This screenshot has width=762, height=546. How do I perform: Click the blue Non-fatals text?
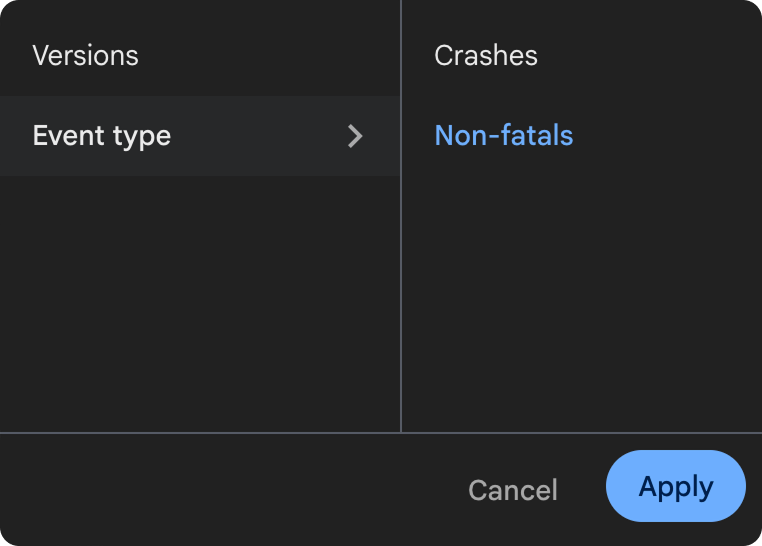pos(504,135)
